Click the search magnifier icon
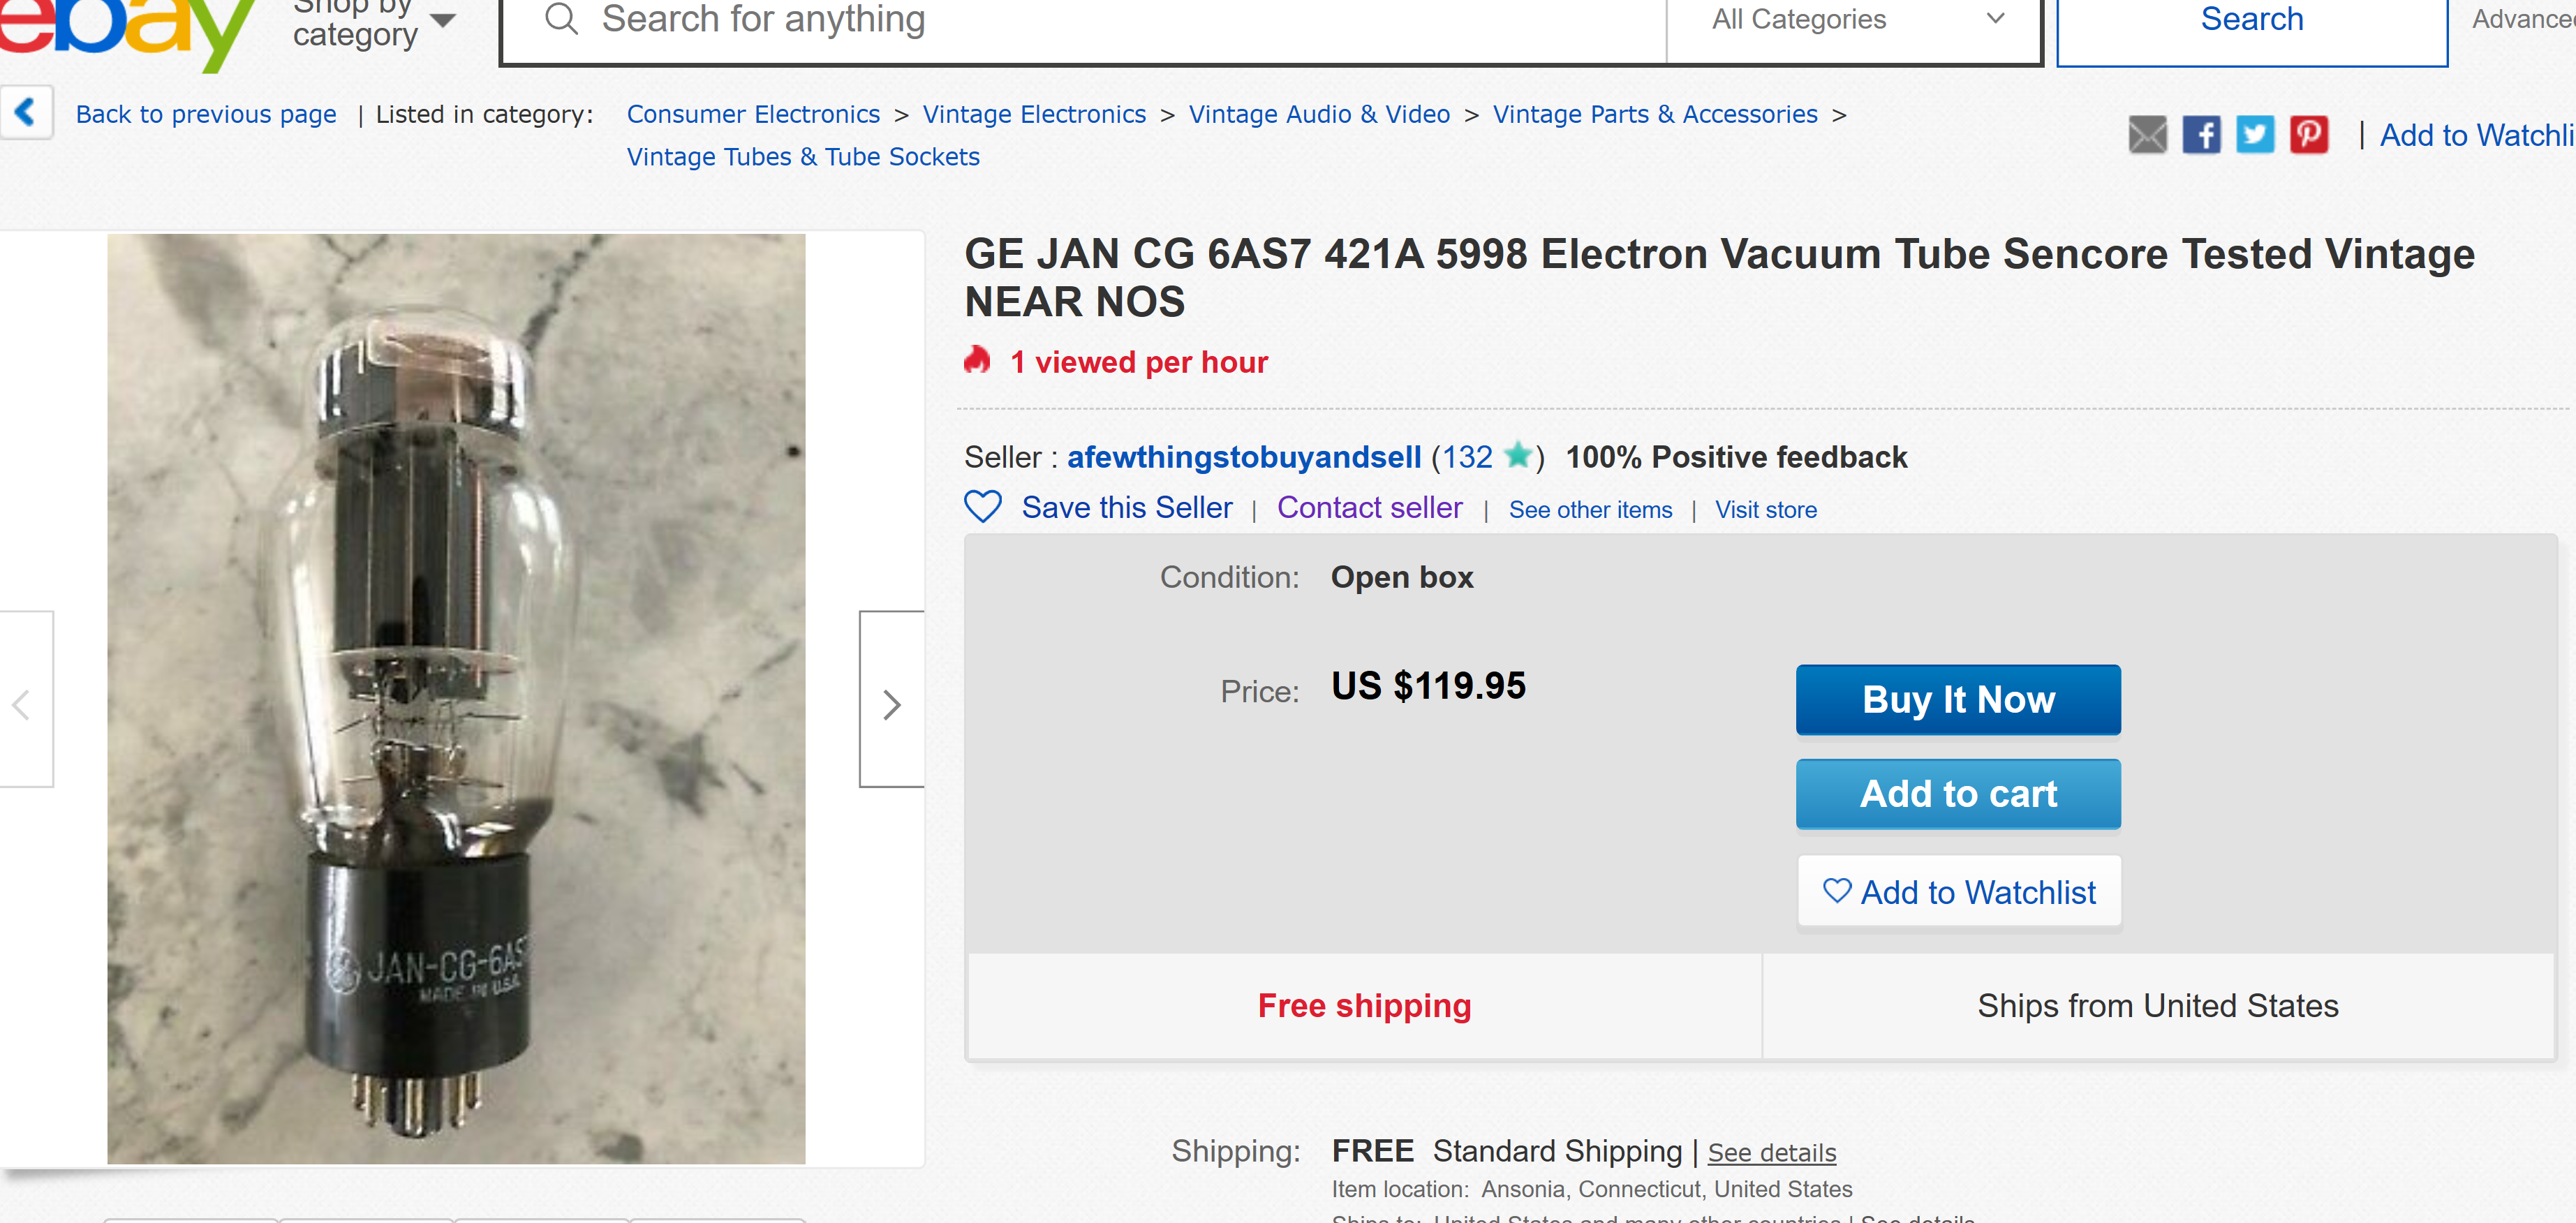The width and height of the screenshot is (2576, 1223). (x=561, y=20)
